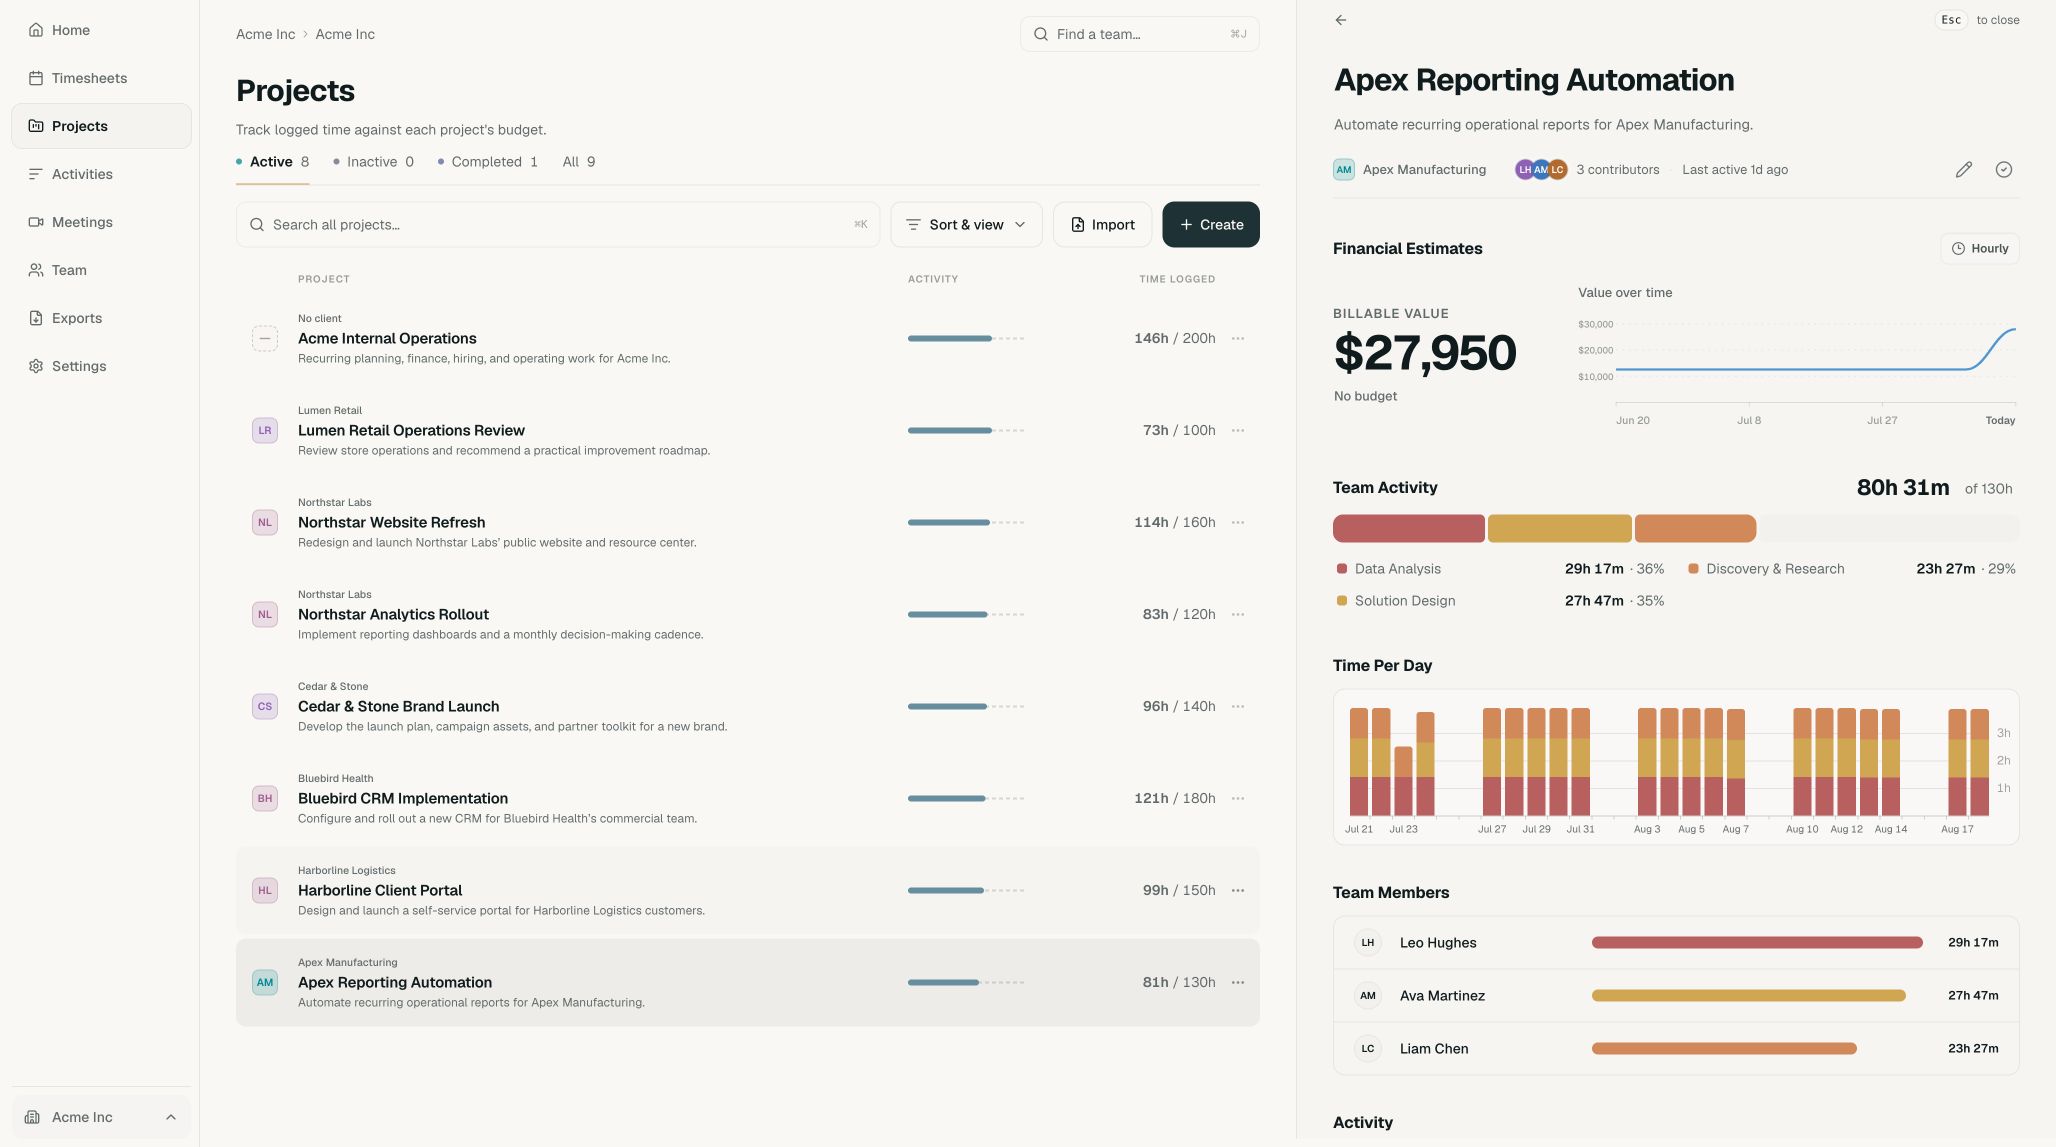Toggle the Hourly estimate button

tap(1980, 248)
